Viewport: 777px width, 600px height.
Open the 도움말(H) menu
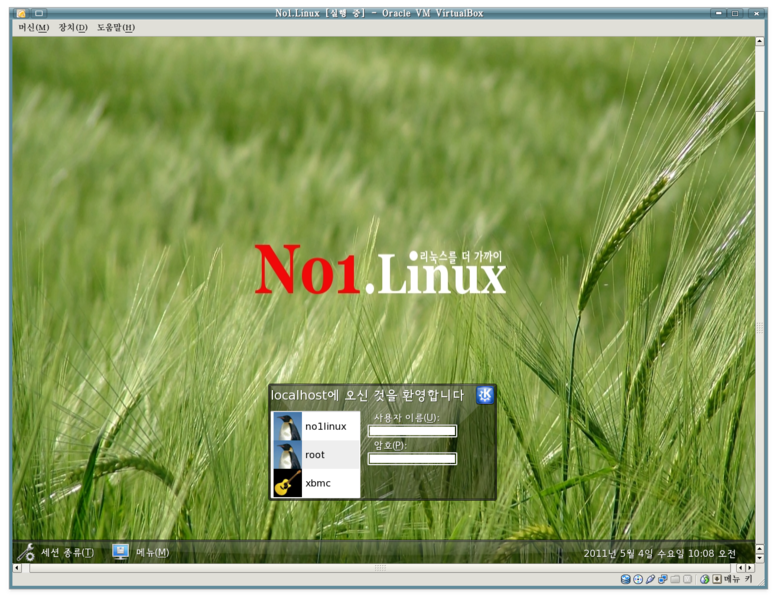pos(115,27)
